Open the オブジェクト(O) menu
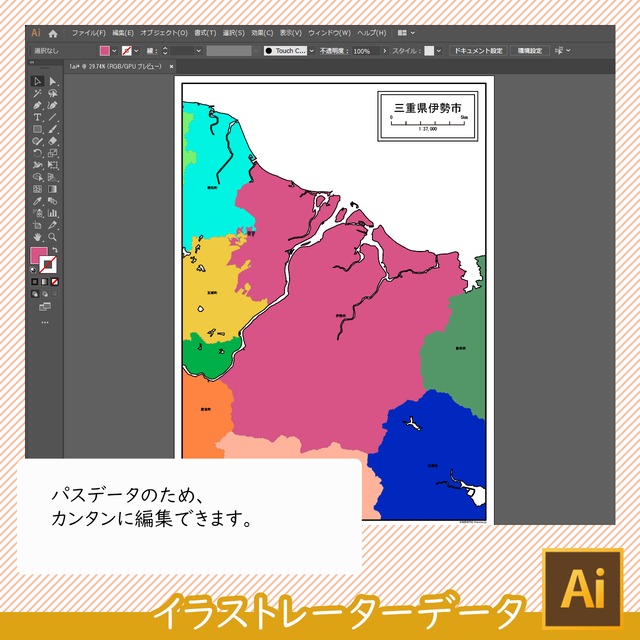Screen dimensions: 640x640 coord(164,33)
